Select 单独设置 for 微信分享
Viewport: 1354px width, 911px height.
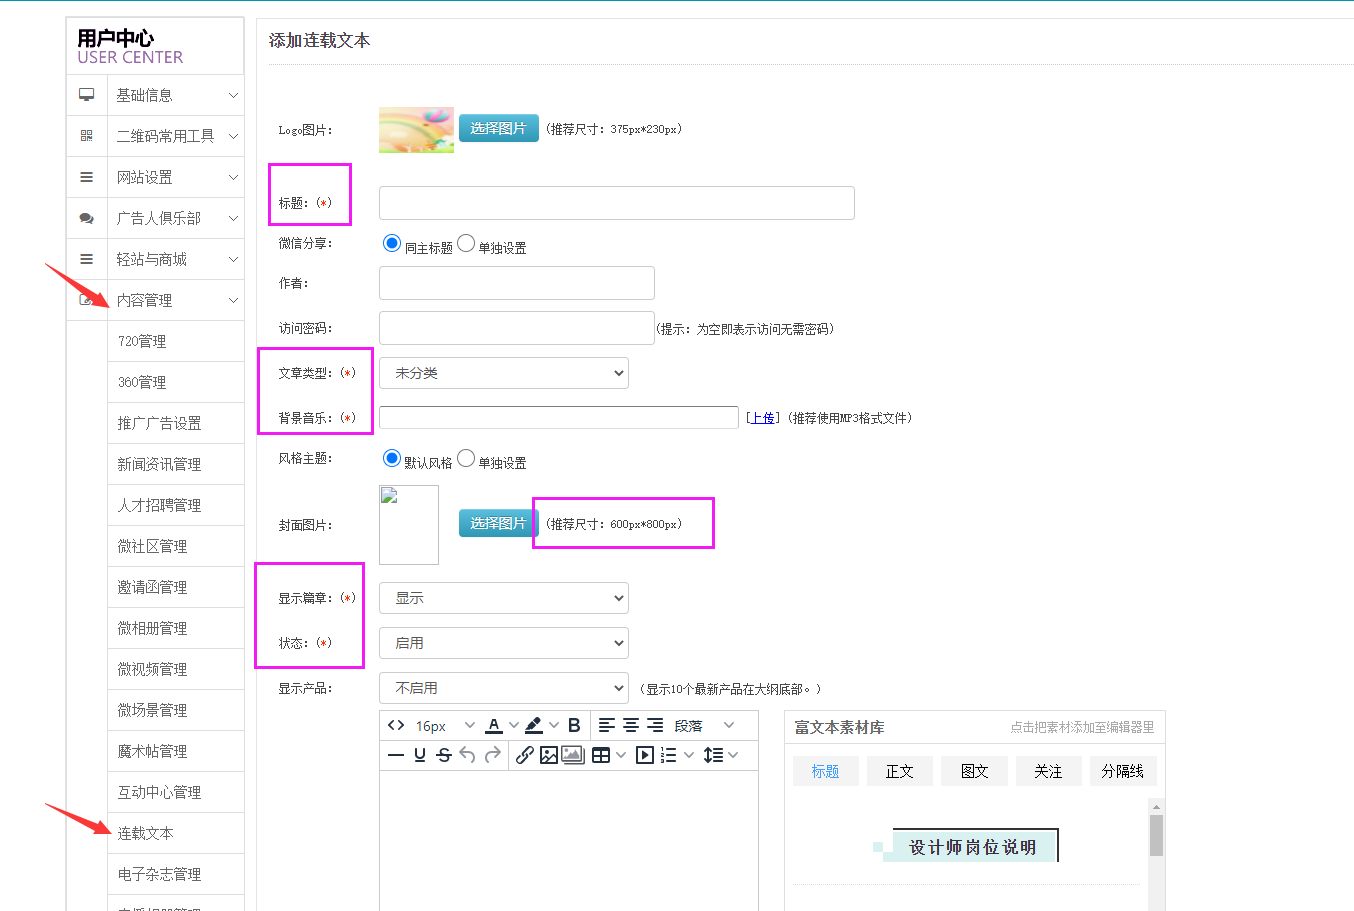[466, 243]
